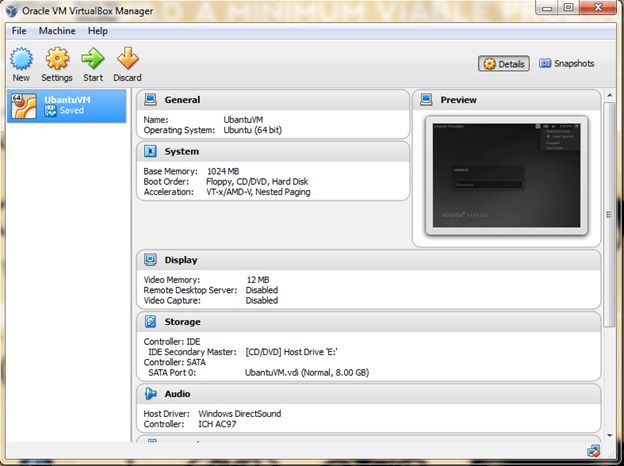Image resolution: width=624 pixels, height=466 pixels.
Task: Click Acceleration value VT-x/AMD-V, Nested Paging
Action: point(258,192)
